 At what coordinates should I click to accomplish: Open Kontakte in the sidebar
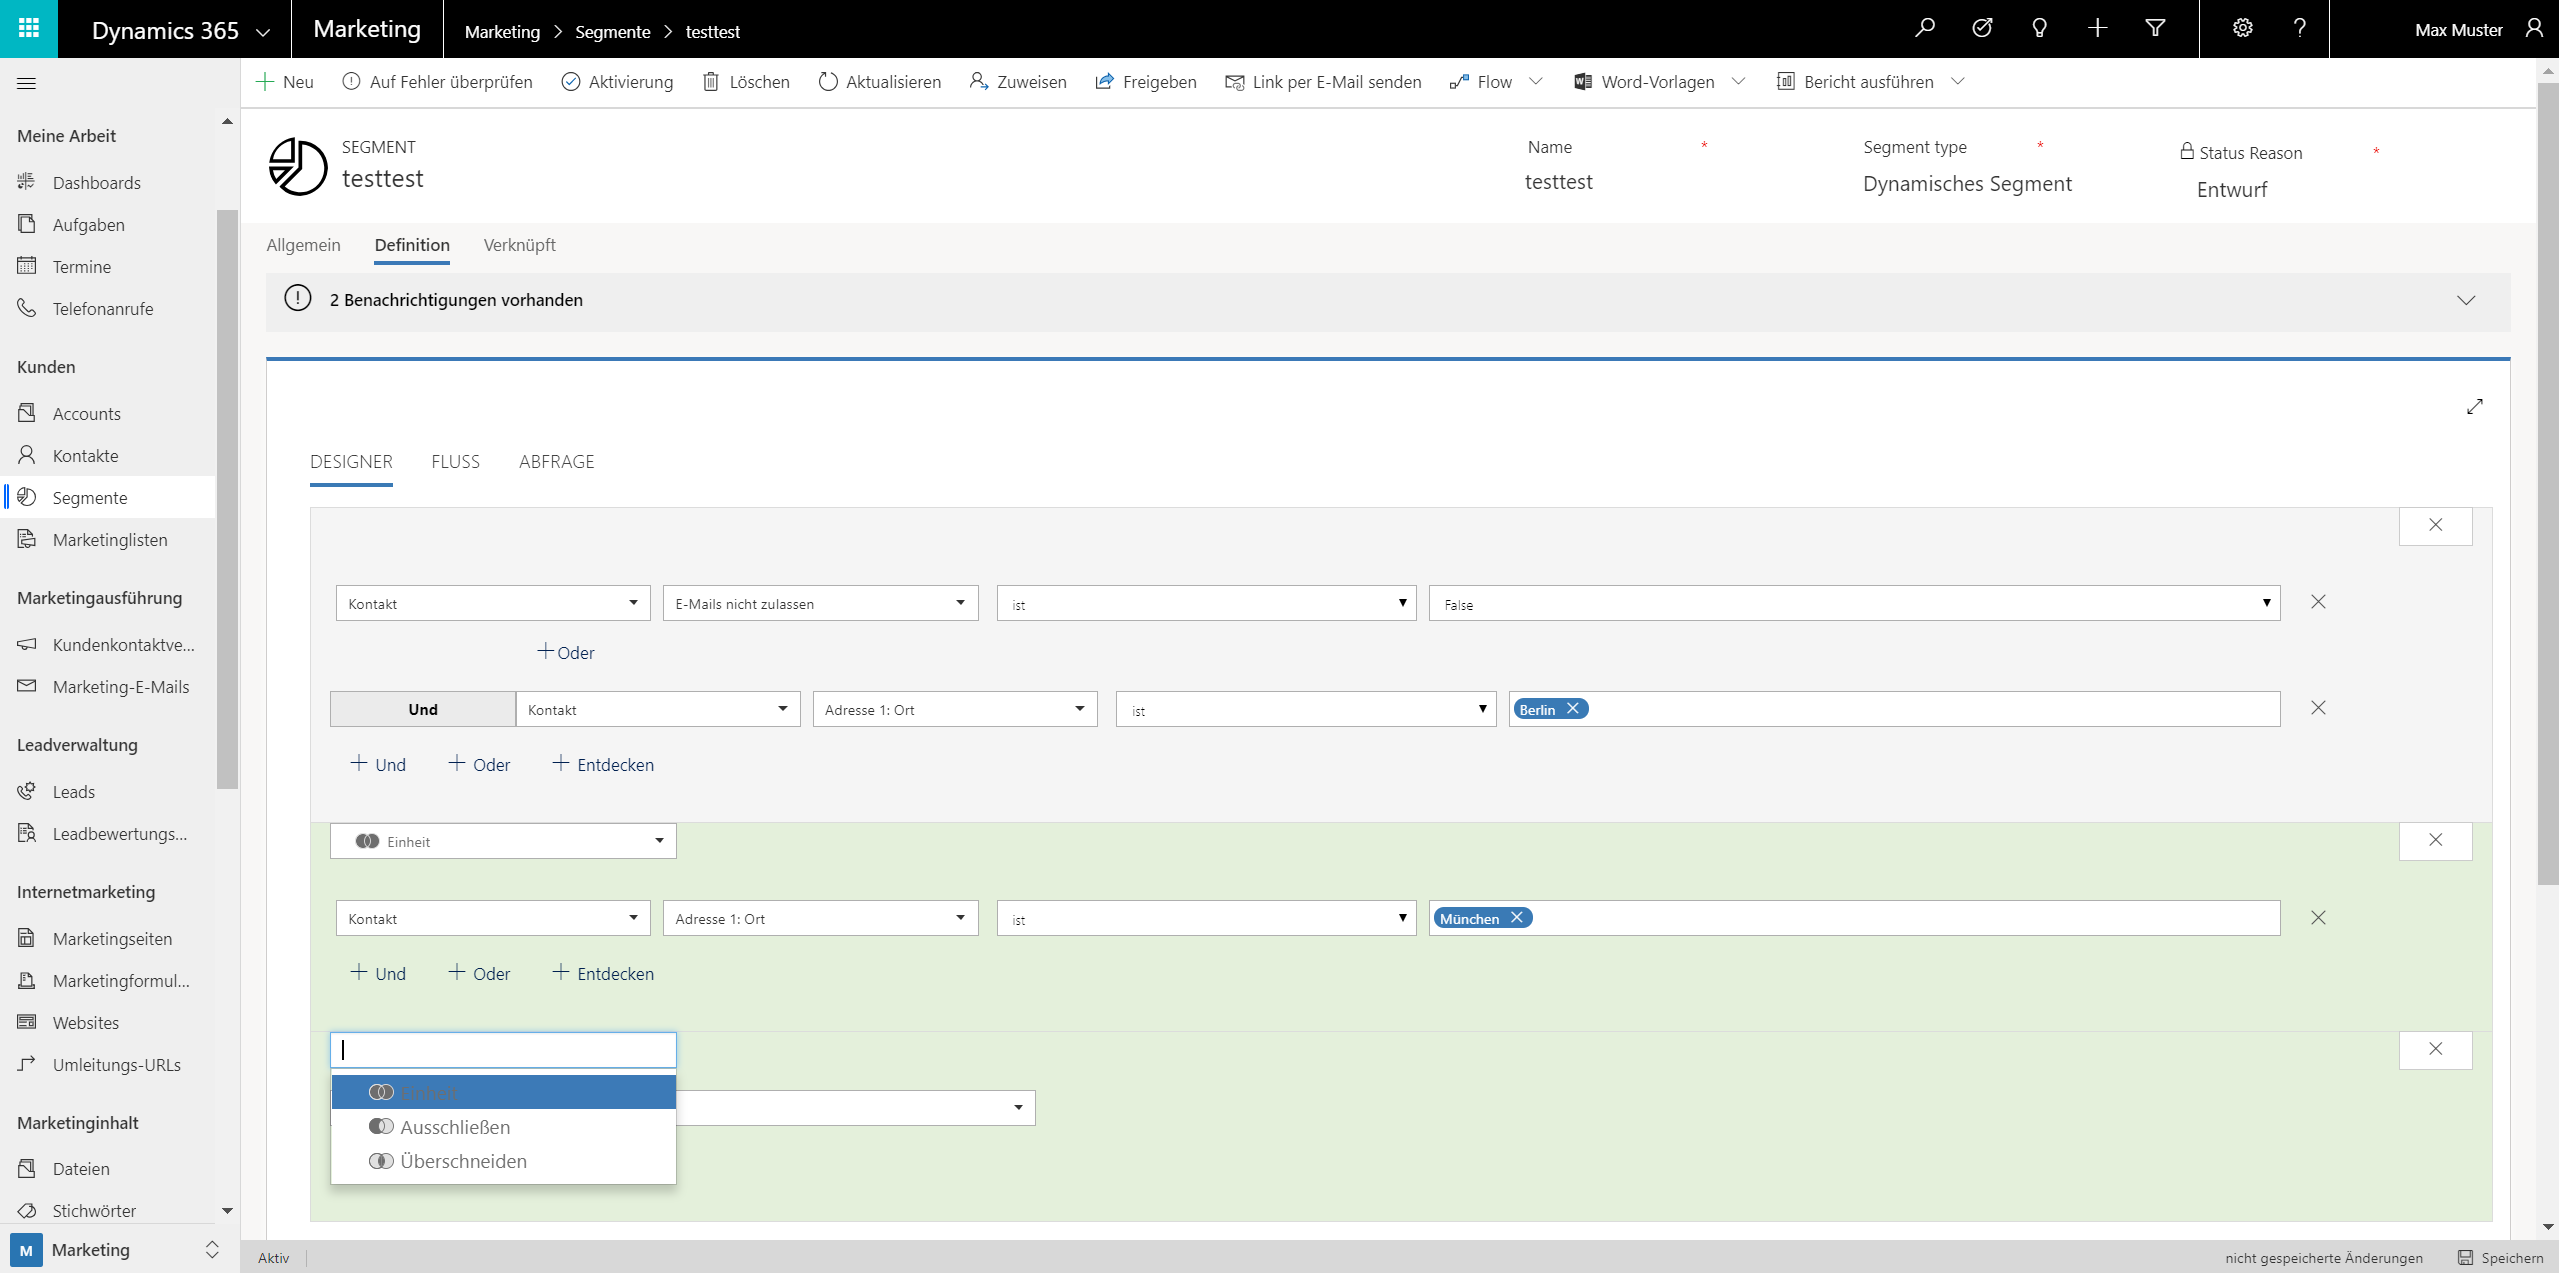pos(85,456)
